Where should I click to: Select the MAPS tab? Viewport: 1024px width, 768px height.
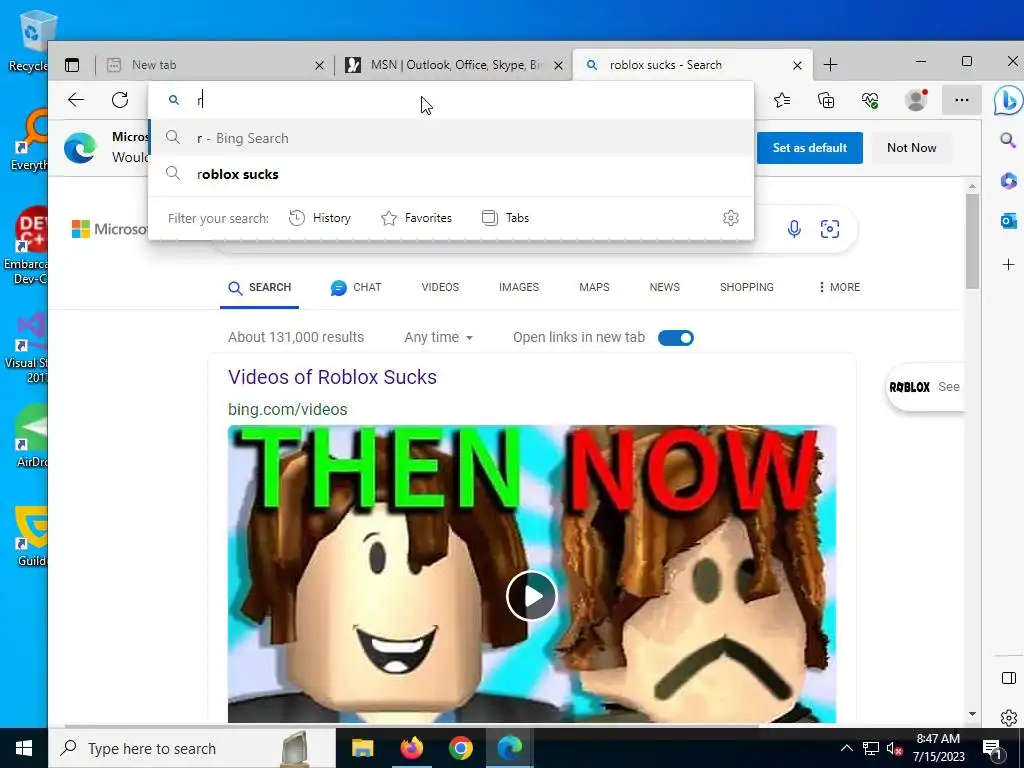(x=594, y=287)
